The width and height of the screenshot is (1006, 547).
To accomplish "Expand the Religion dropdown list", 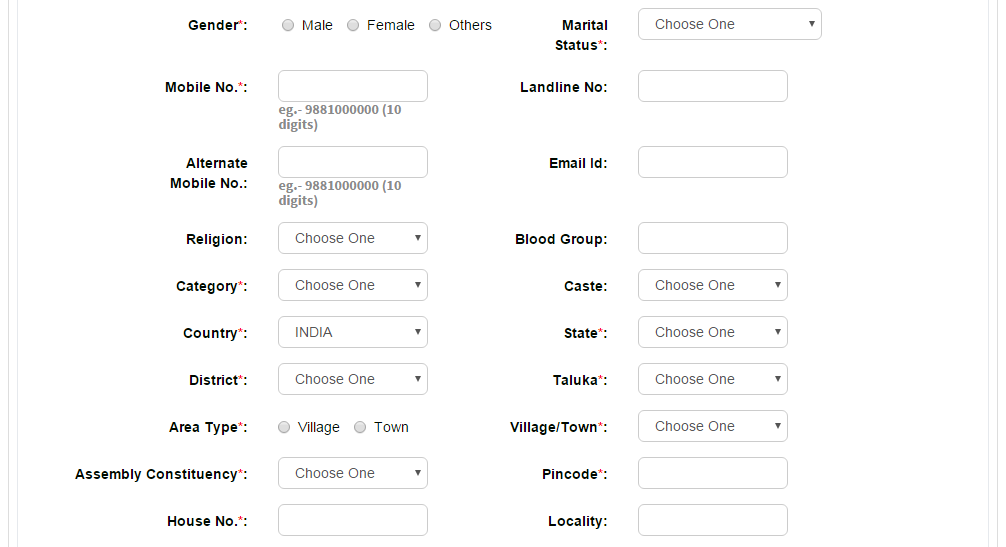I will [353, 239].
